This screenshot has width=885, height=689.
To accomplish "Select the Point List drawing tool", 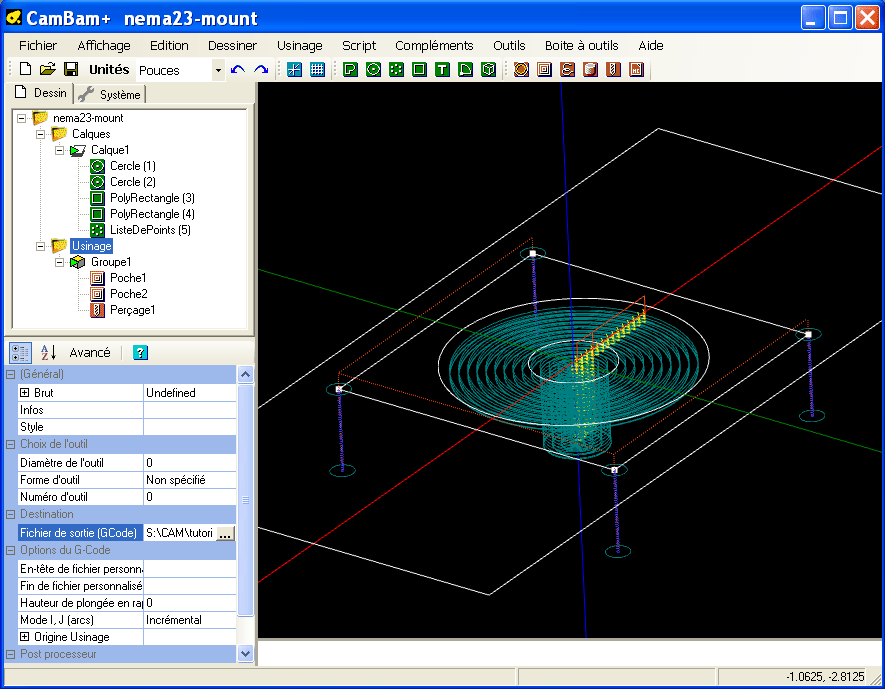I will click(x=396, y=69).
